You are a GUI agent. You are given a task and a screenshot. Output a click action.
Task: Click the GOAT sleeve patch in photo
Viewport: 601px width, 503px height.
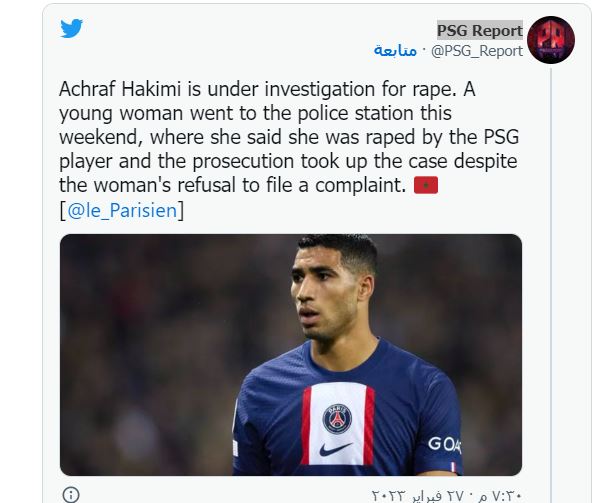pos(445,444)
